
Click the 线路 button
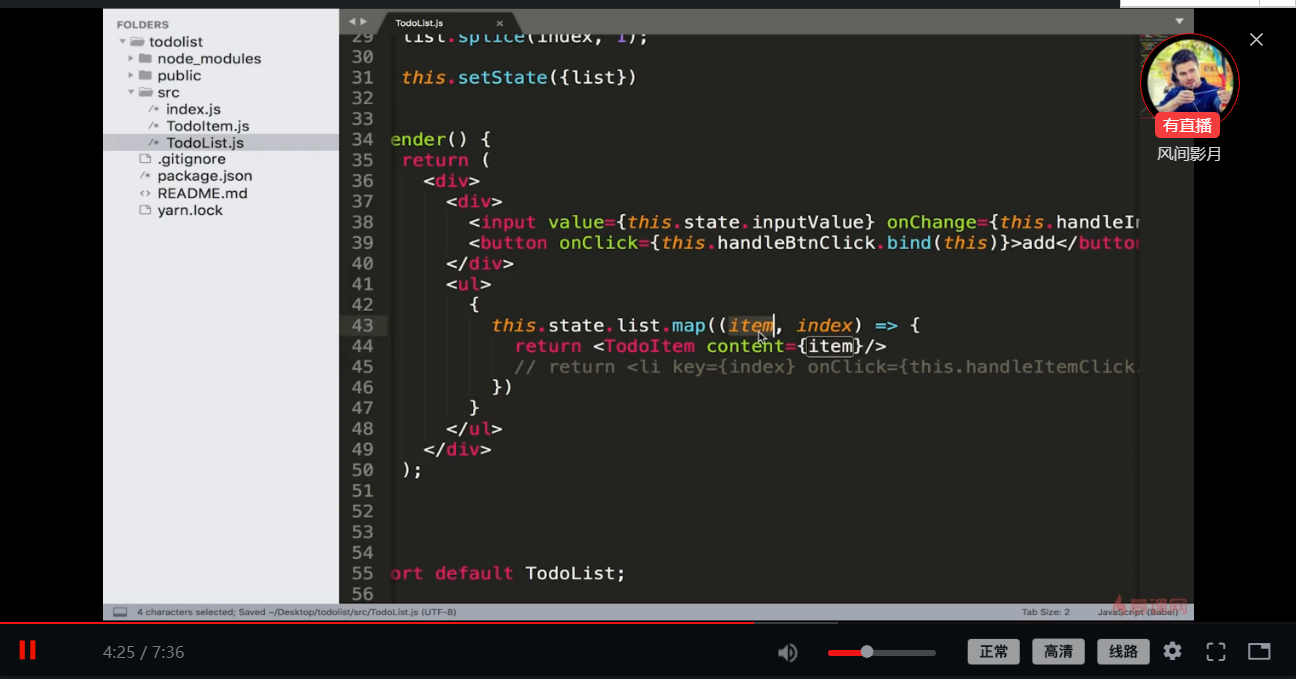point(1122,651)
